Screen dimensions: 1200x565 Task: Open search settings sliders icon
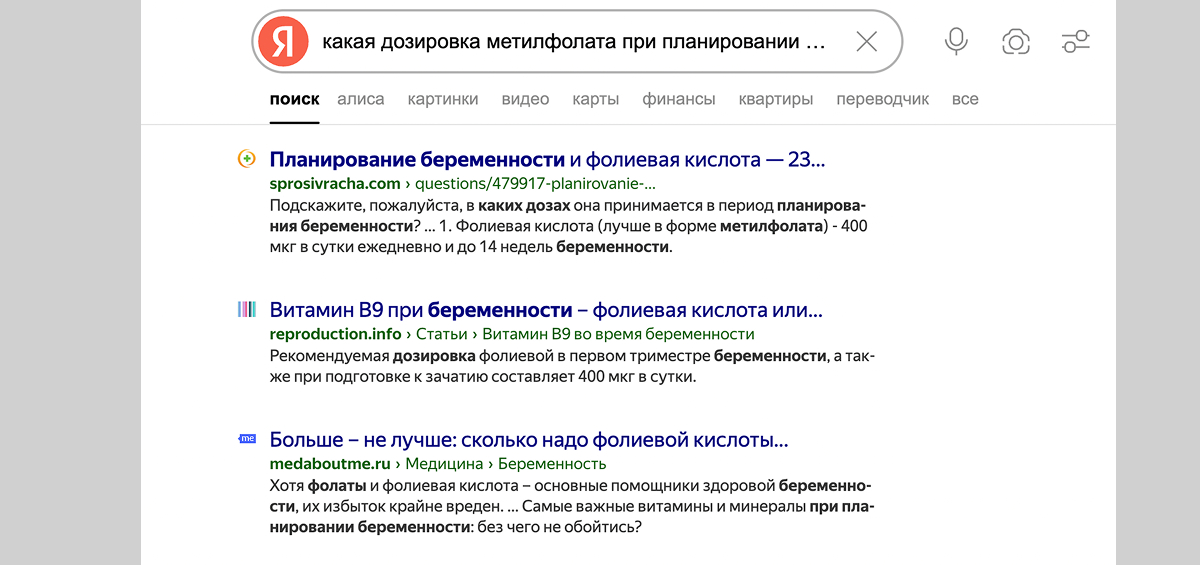pos(1076,42)
